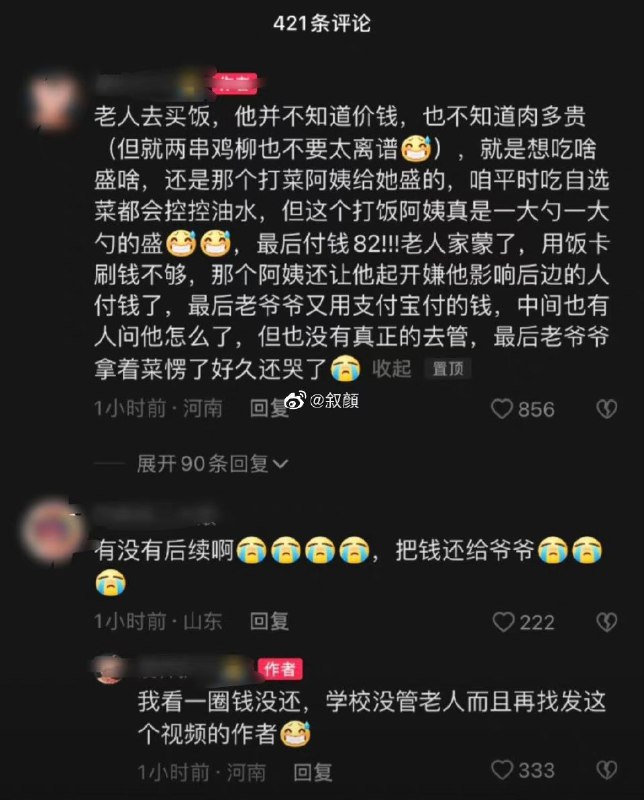
Task: Click the 置顶 pinned tag
Action: coord(448,368)
